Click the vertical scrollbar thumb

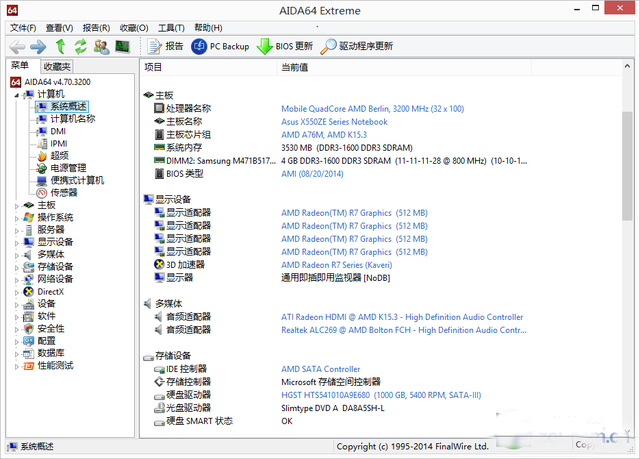pyautogui.click(x=627, y=166)
